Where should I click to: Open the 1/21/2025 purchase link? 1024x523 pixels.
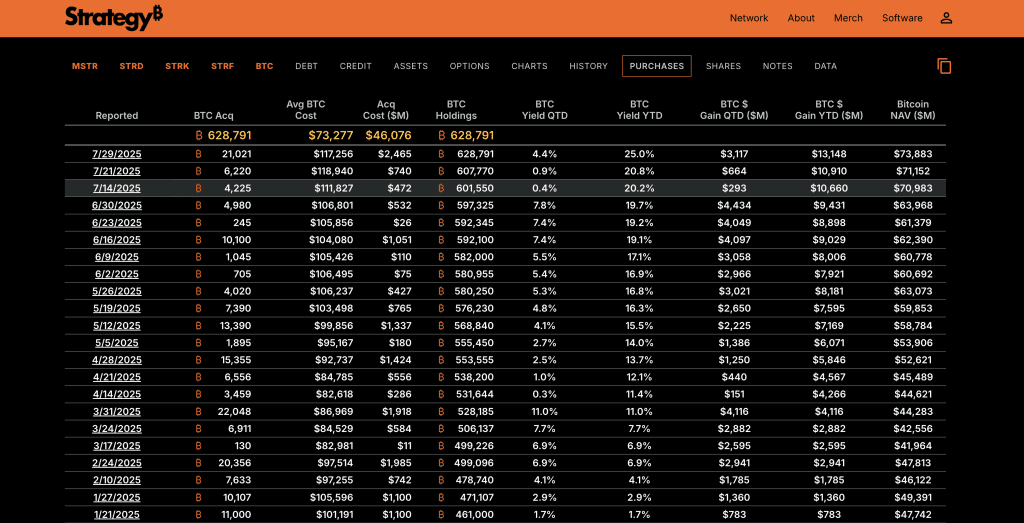[x=117, y=515]
